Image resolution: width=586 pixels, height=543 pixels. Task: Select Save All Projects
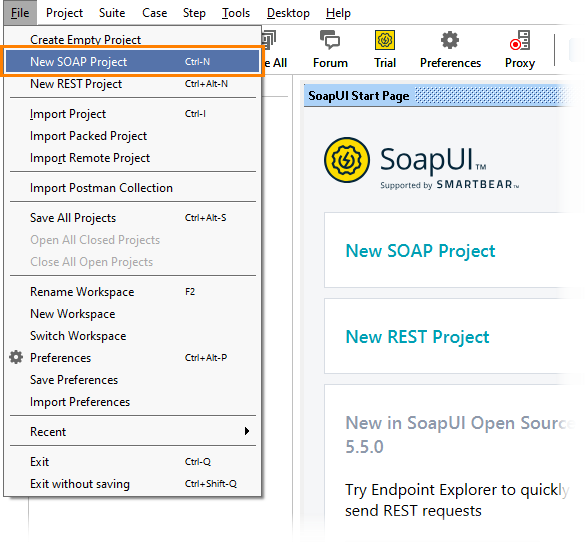tap(133, 217)
